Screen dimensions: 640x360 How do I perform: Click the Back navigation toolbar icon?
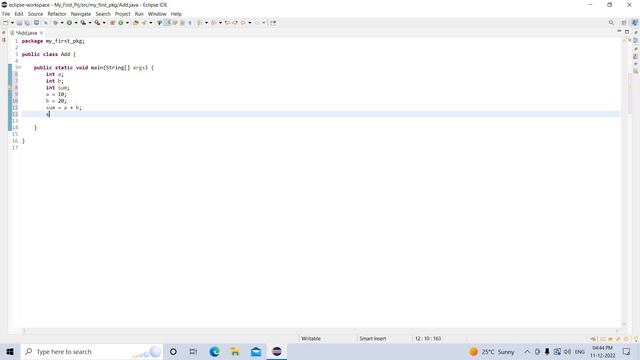(243, 23)
